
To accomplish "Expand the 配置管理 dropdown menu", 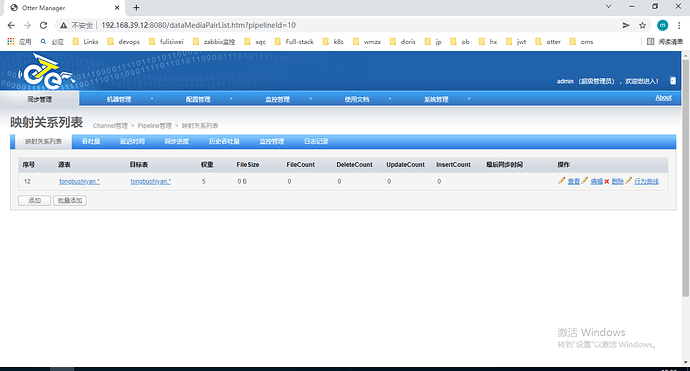I will (x=198, y=99).
